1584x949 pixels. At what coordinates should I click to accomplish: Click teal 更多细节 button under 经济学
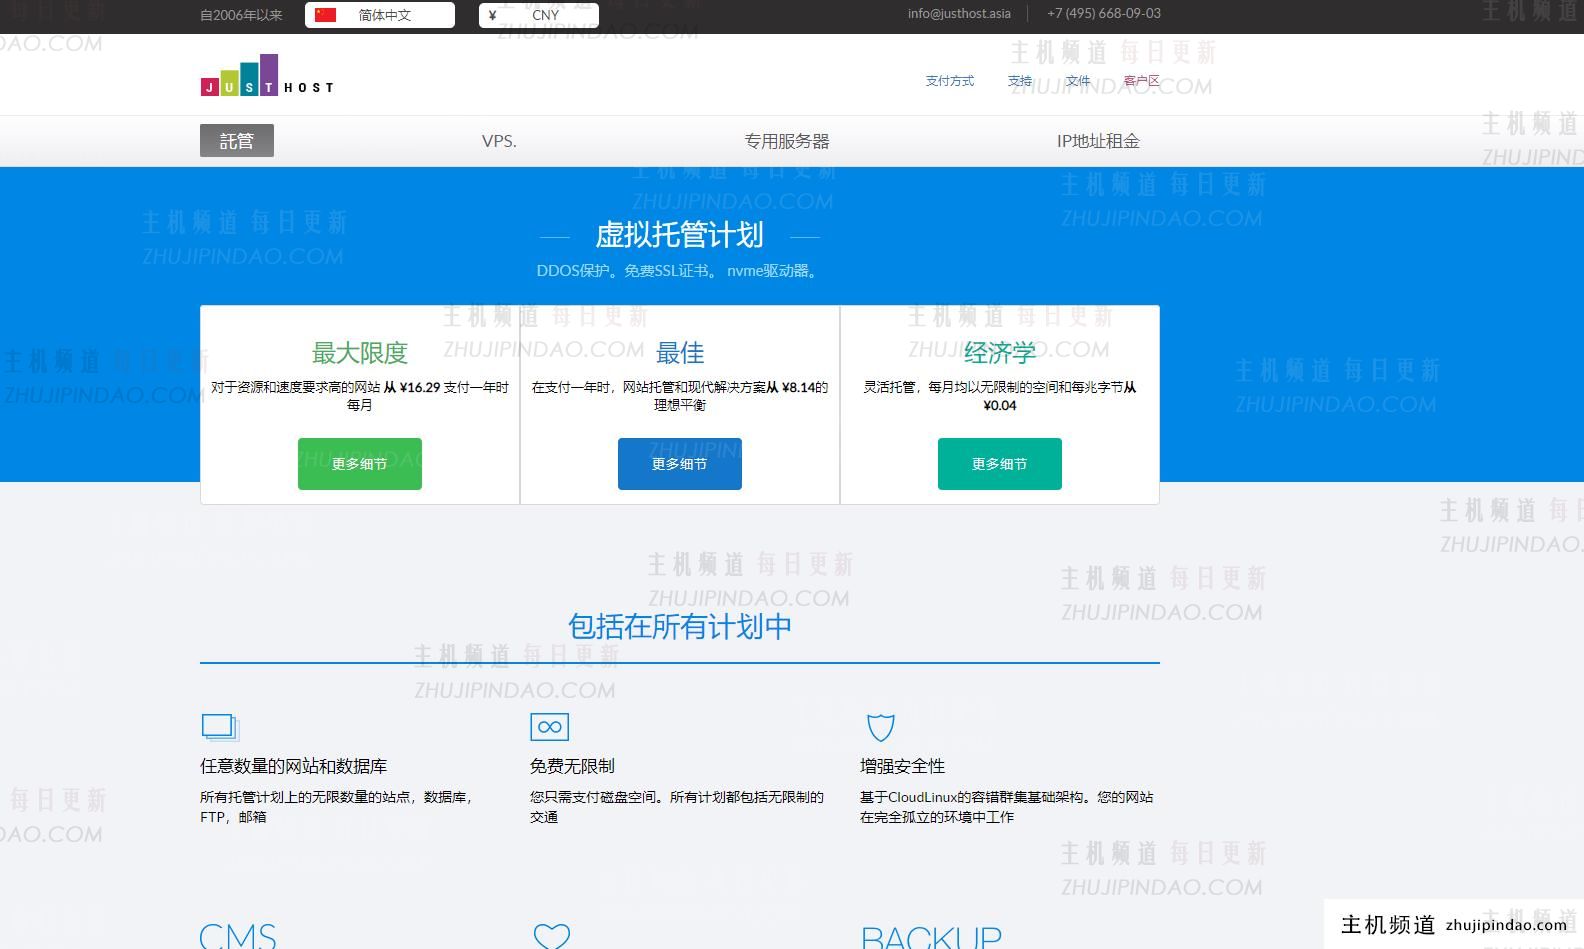coord(1000,464)
